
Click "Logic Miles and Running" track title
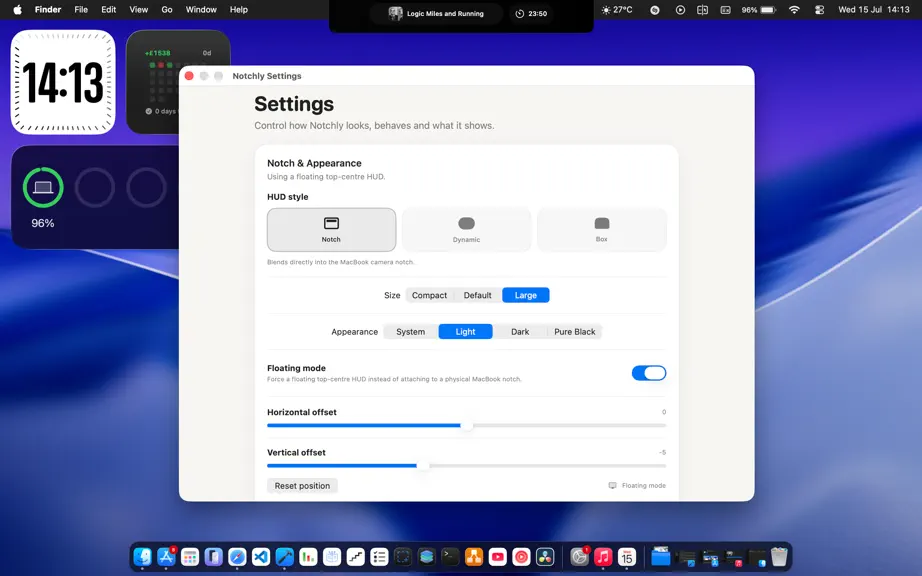coord(445,14)
